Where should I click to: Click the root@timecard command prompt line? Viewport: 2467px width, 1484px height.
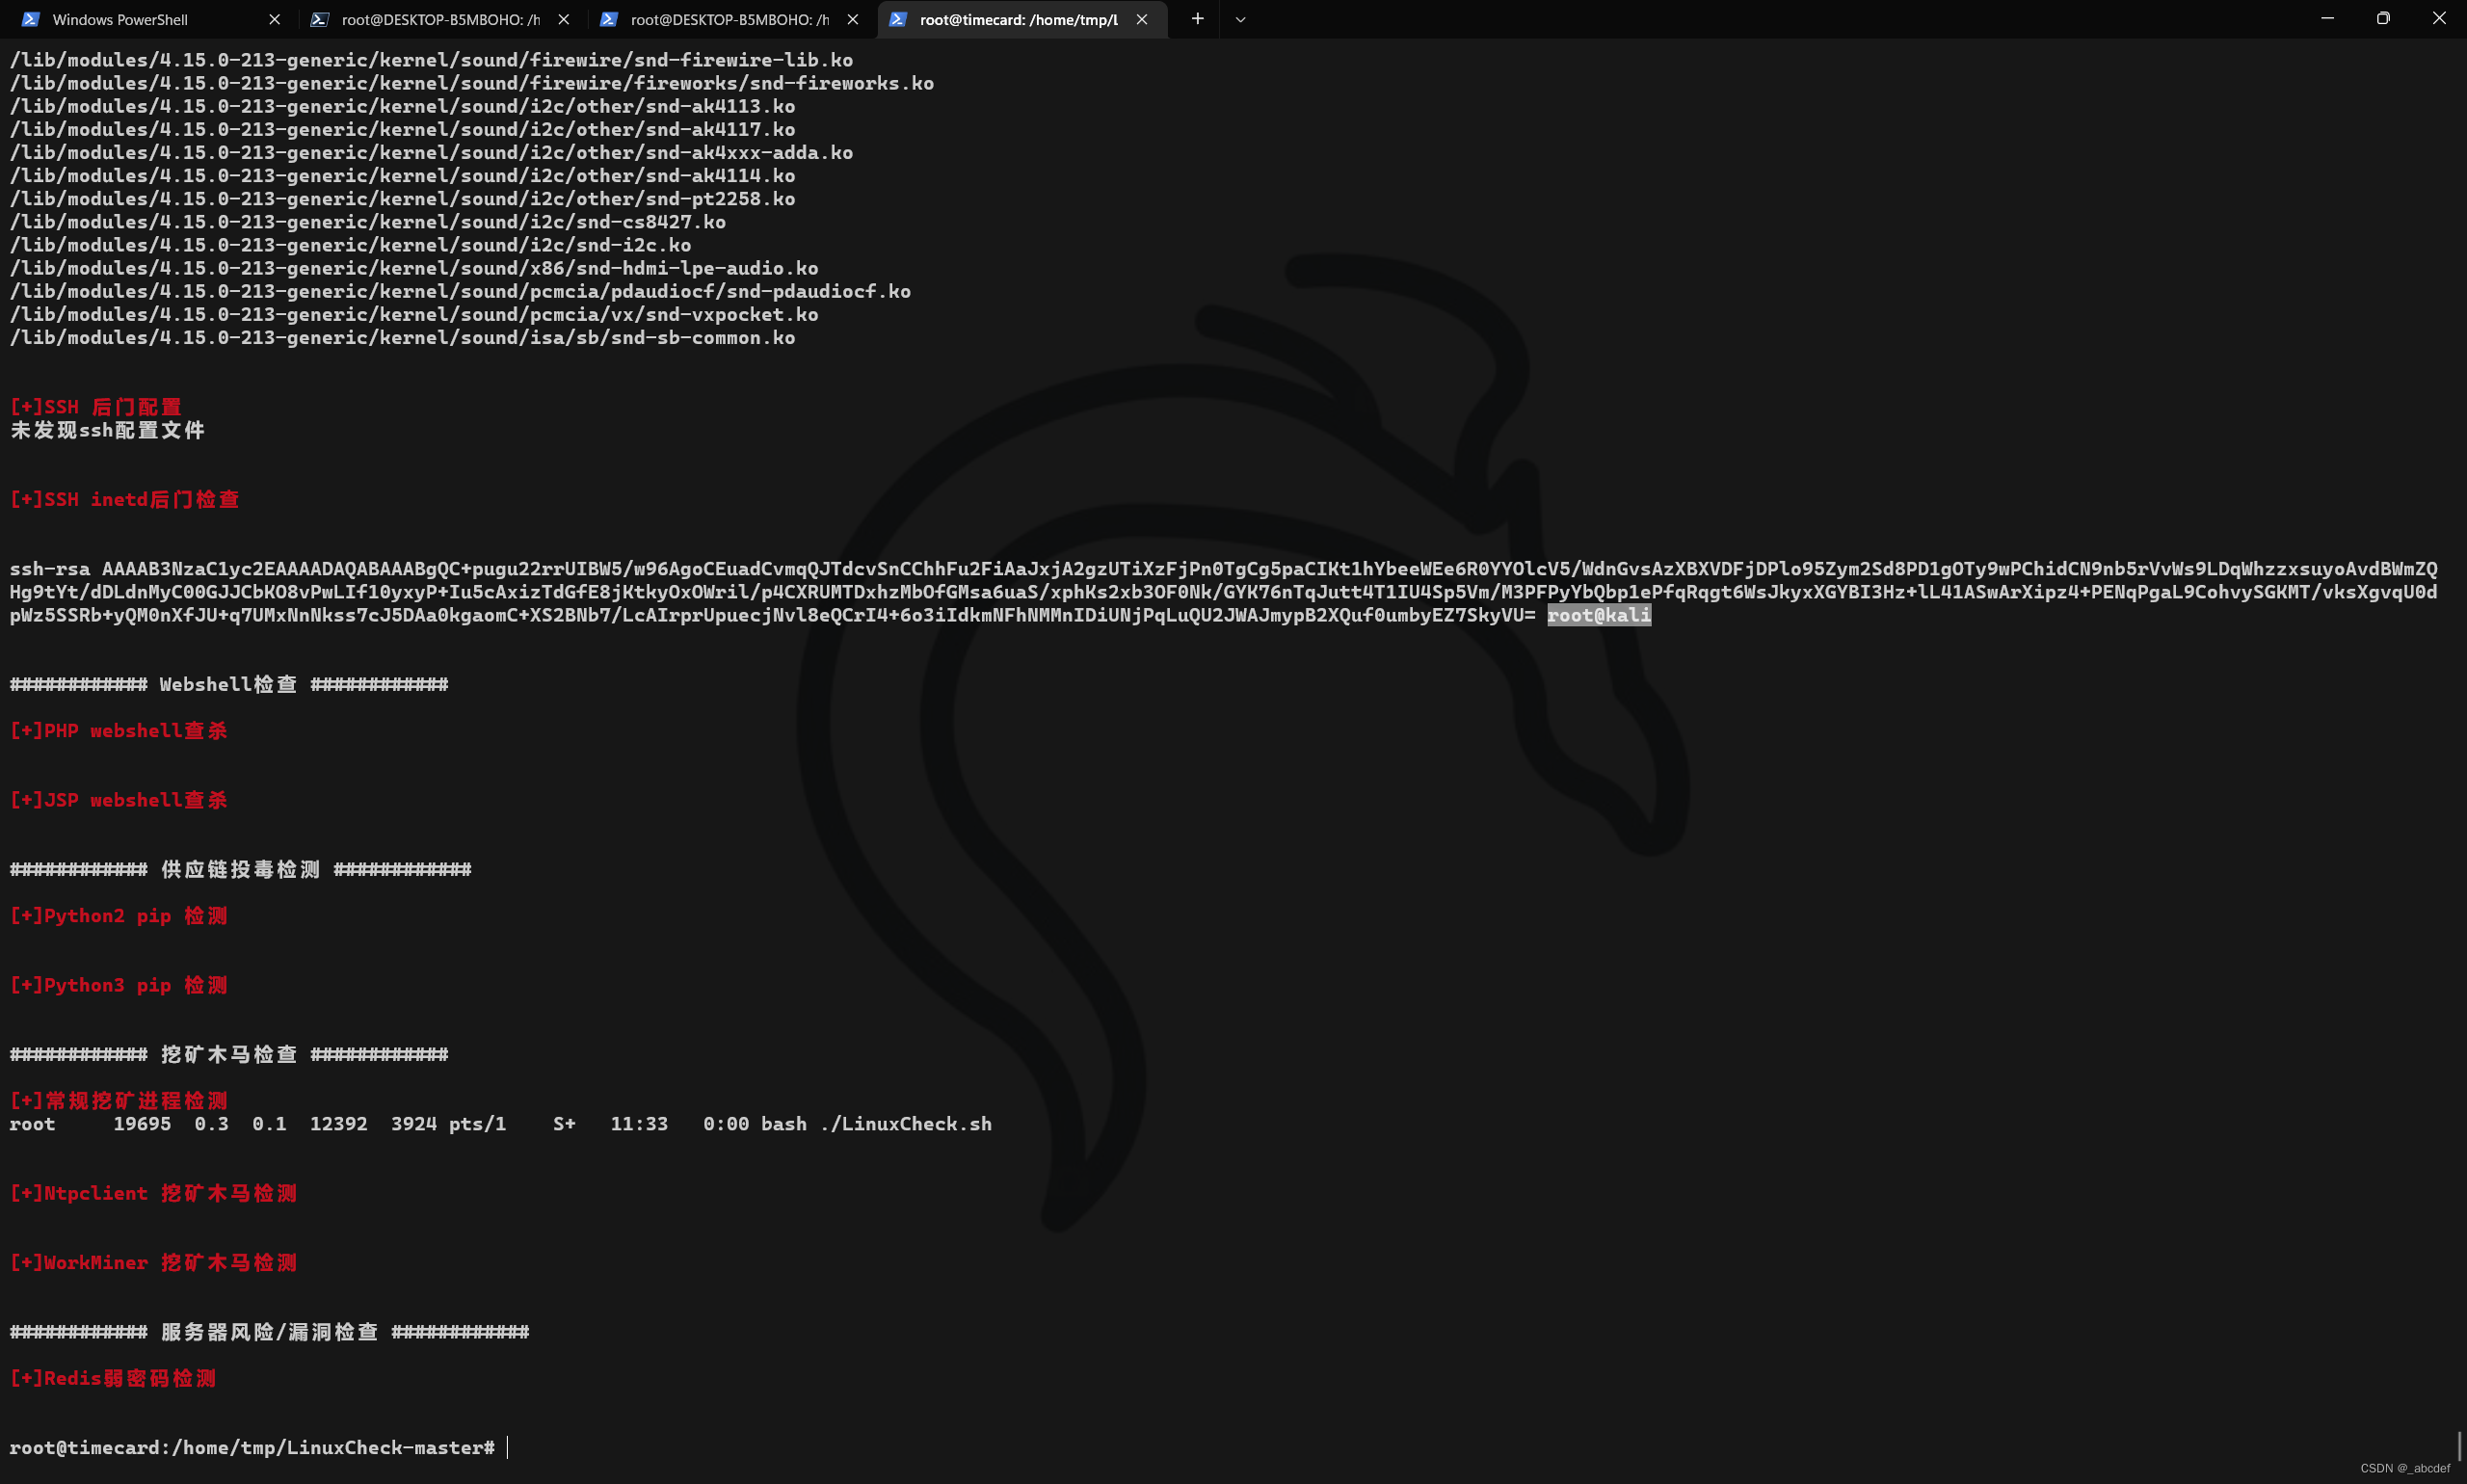pos(252,1447)
